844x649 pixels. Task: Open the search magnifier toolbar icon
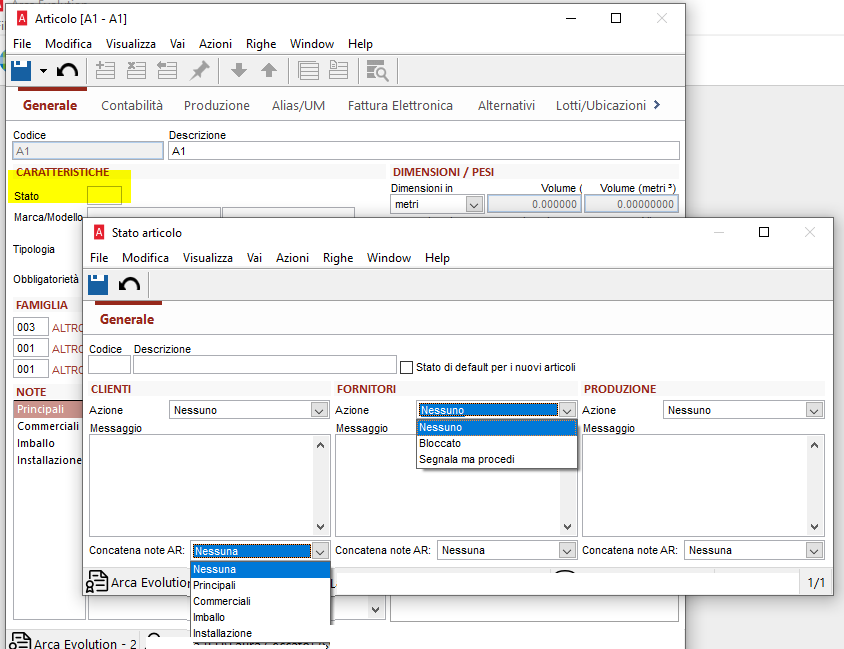click(377, 70)
